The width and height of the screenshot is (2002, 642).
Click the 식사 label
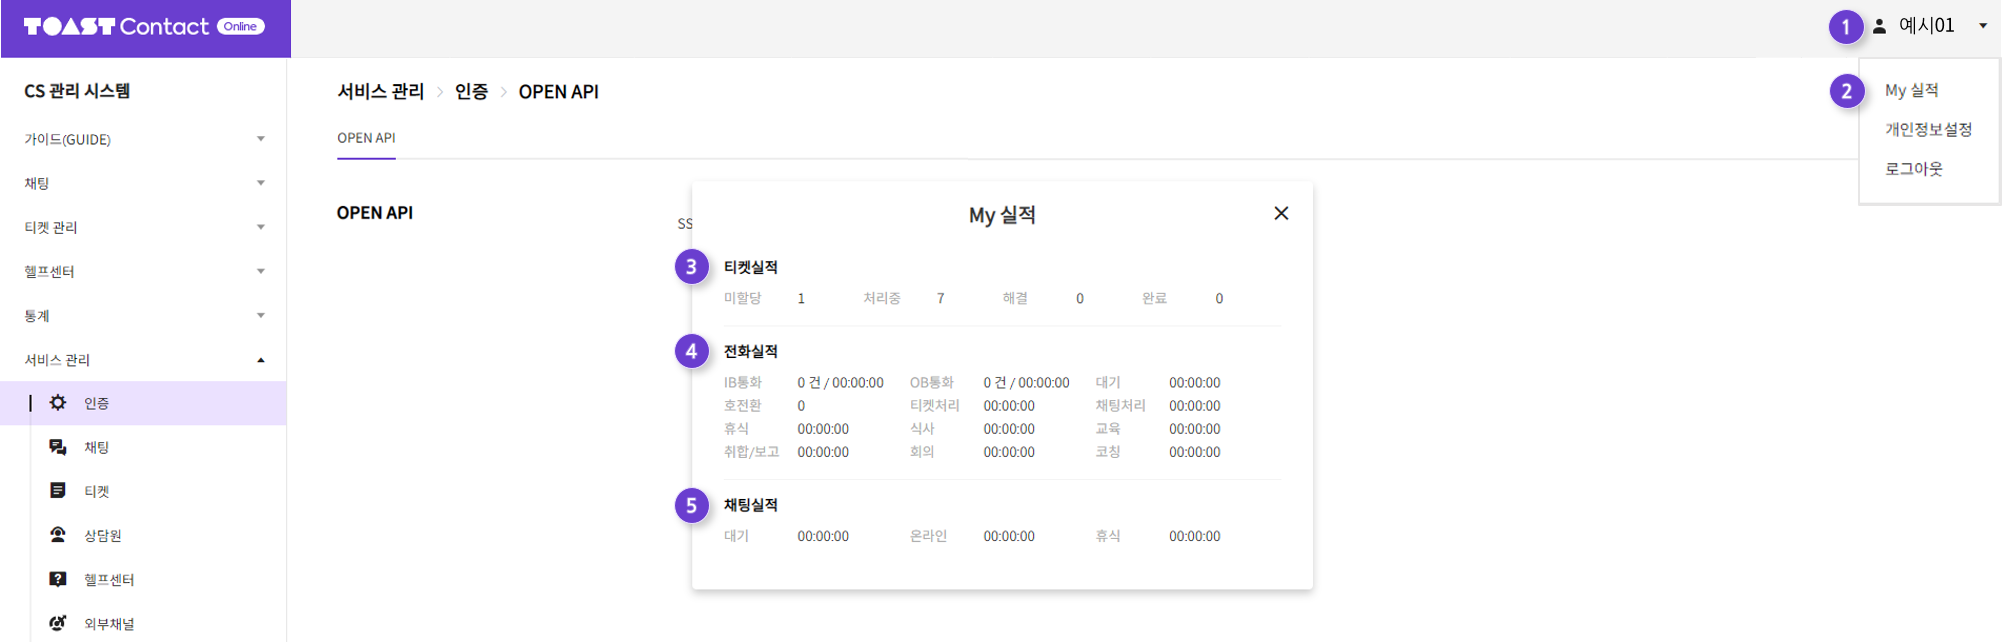922,429
